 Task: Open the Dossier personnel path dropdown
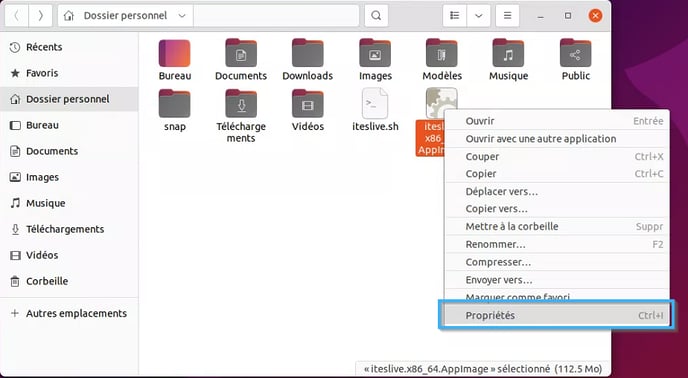(x=181, y=16)
